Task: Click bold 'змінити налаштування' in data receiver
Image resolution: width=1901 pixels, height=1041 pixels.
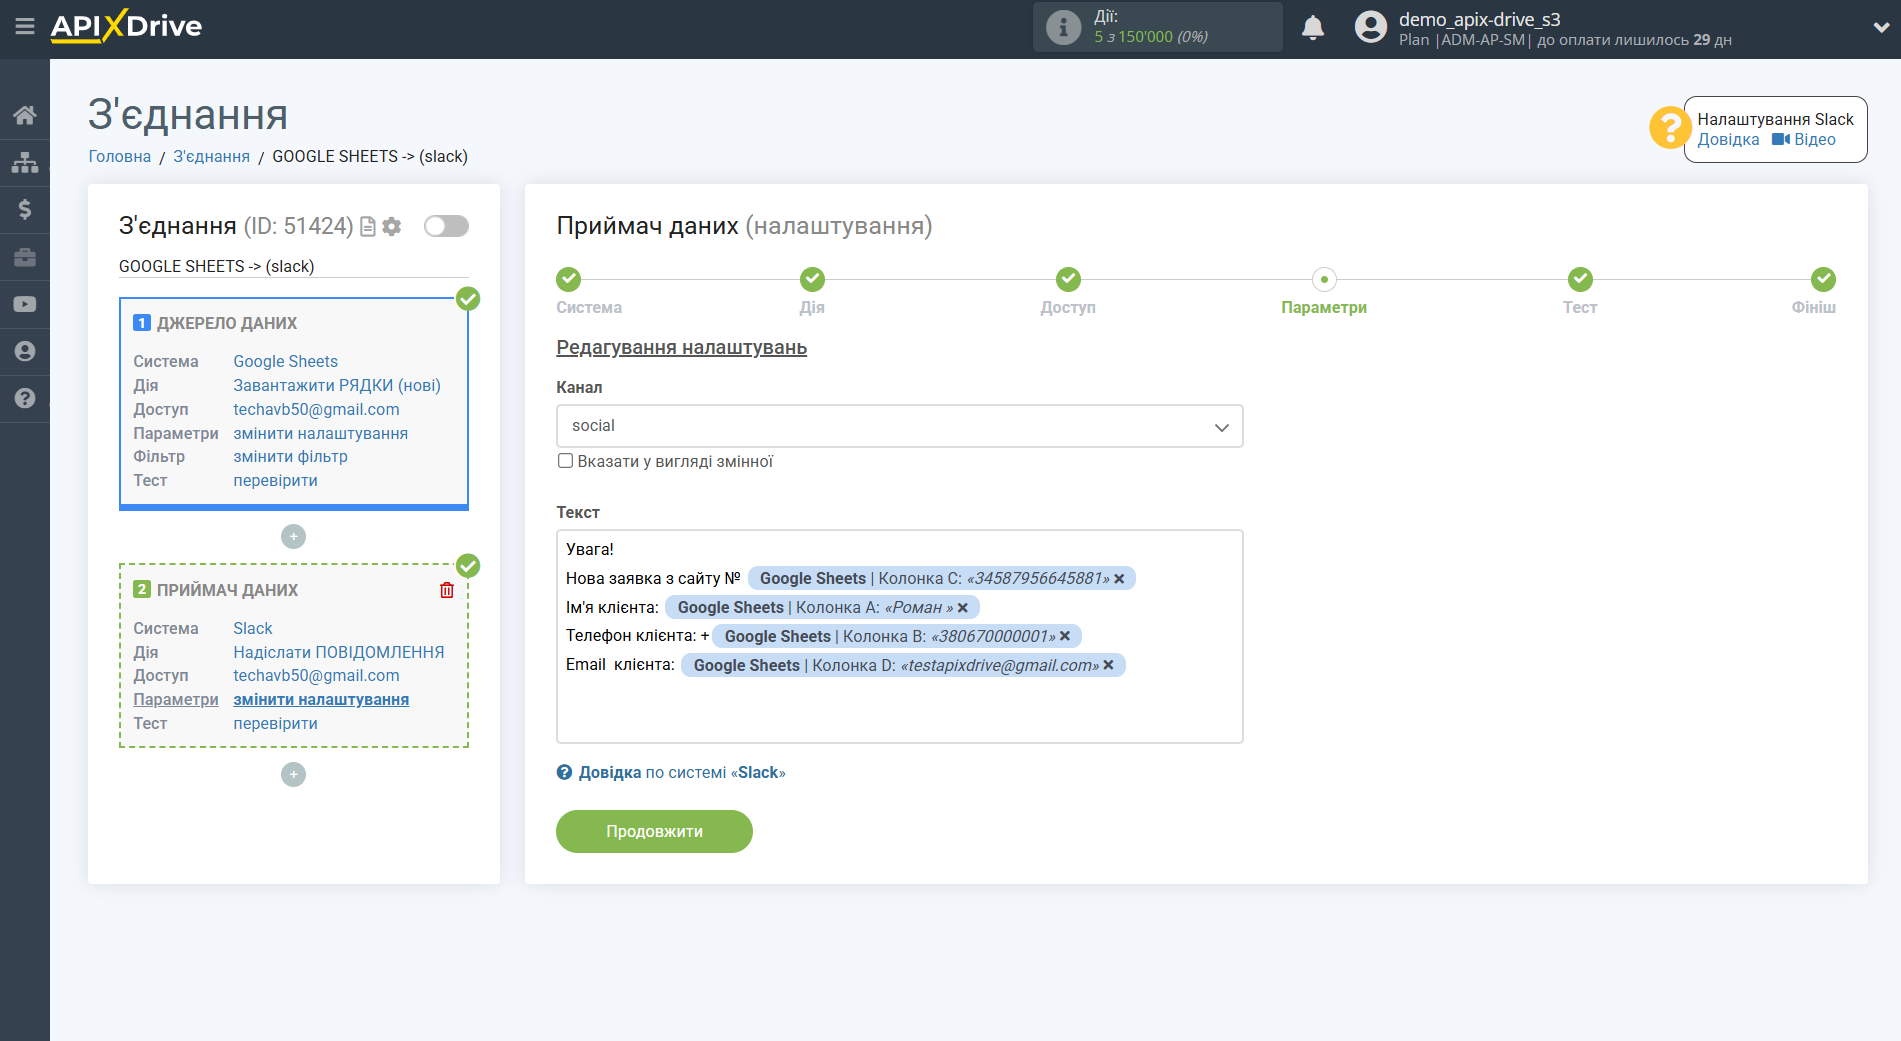Action: coord(321,700)
